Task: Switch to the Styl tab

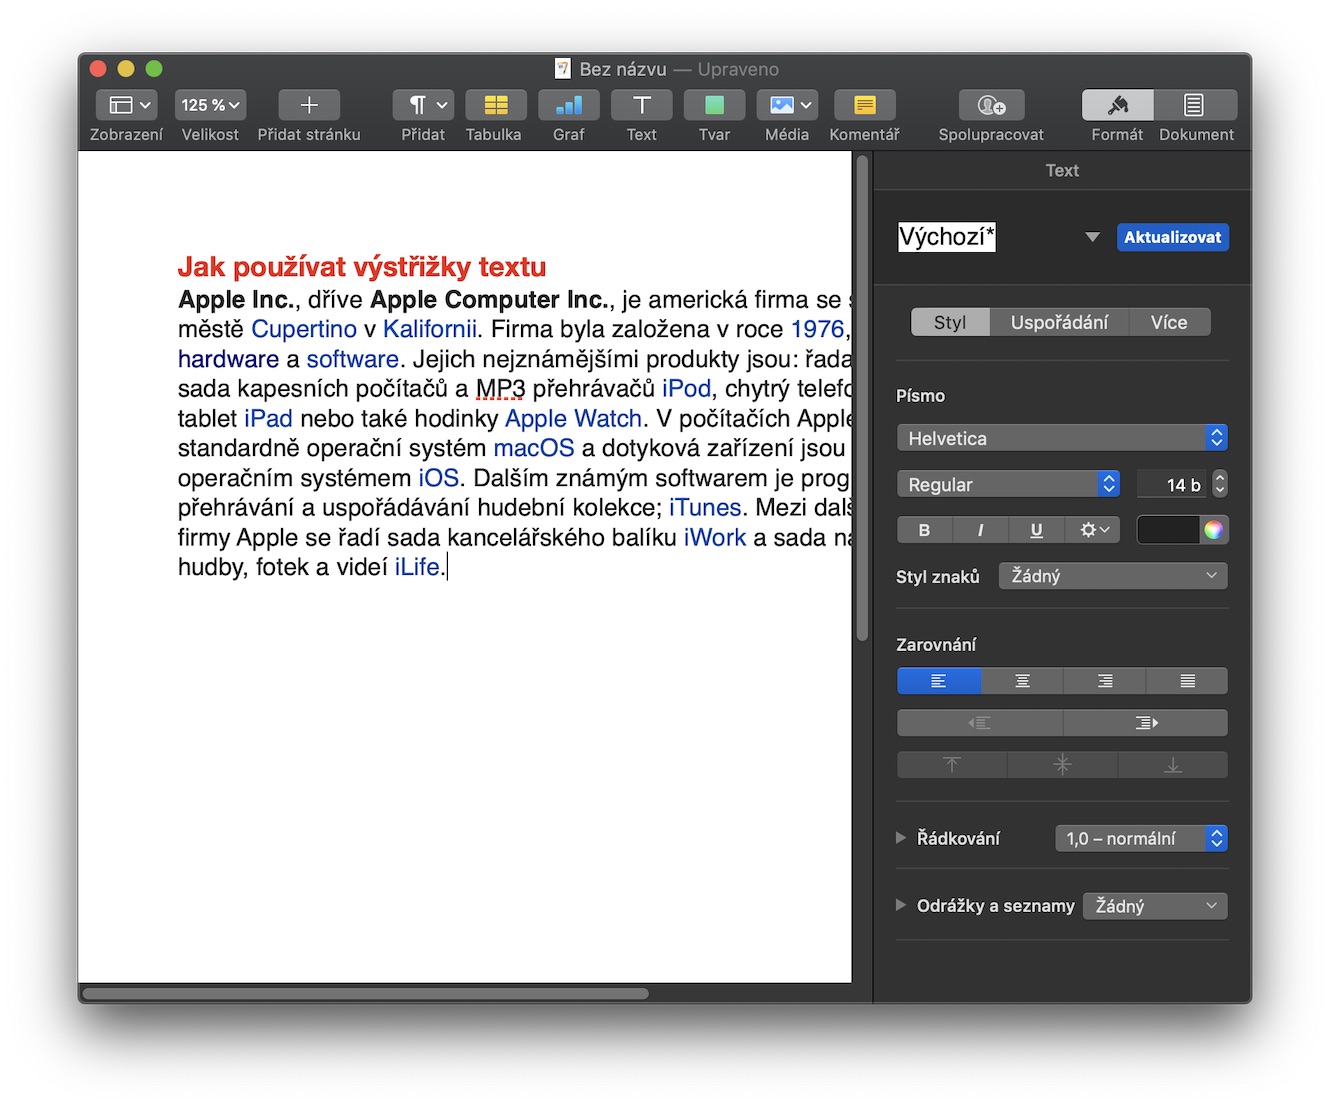Action: tap(950, 322)
